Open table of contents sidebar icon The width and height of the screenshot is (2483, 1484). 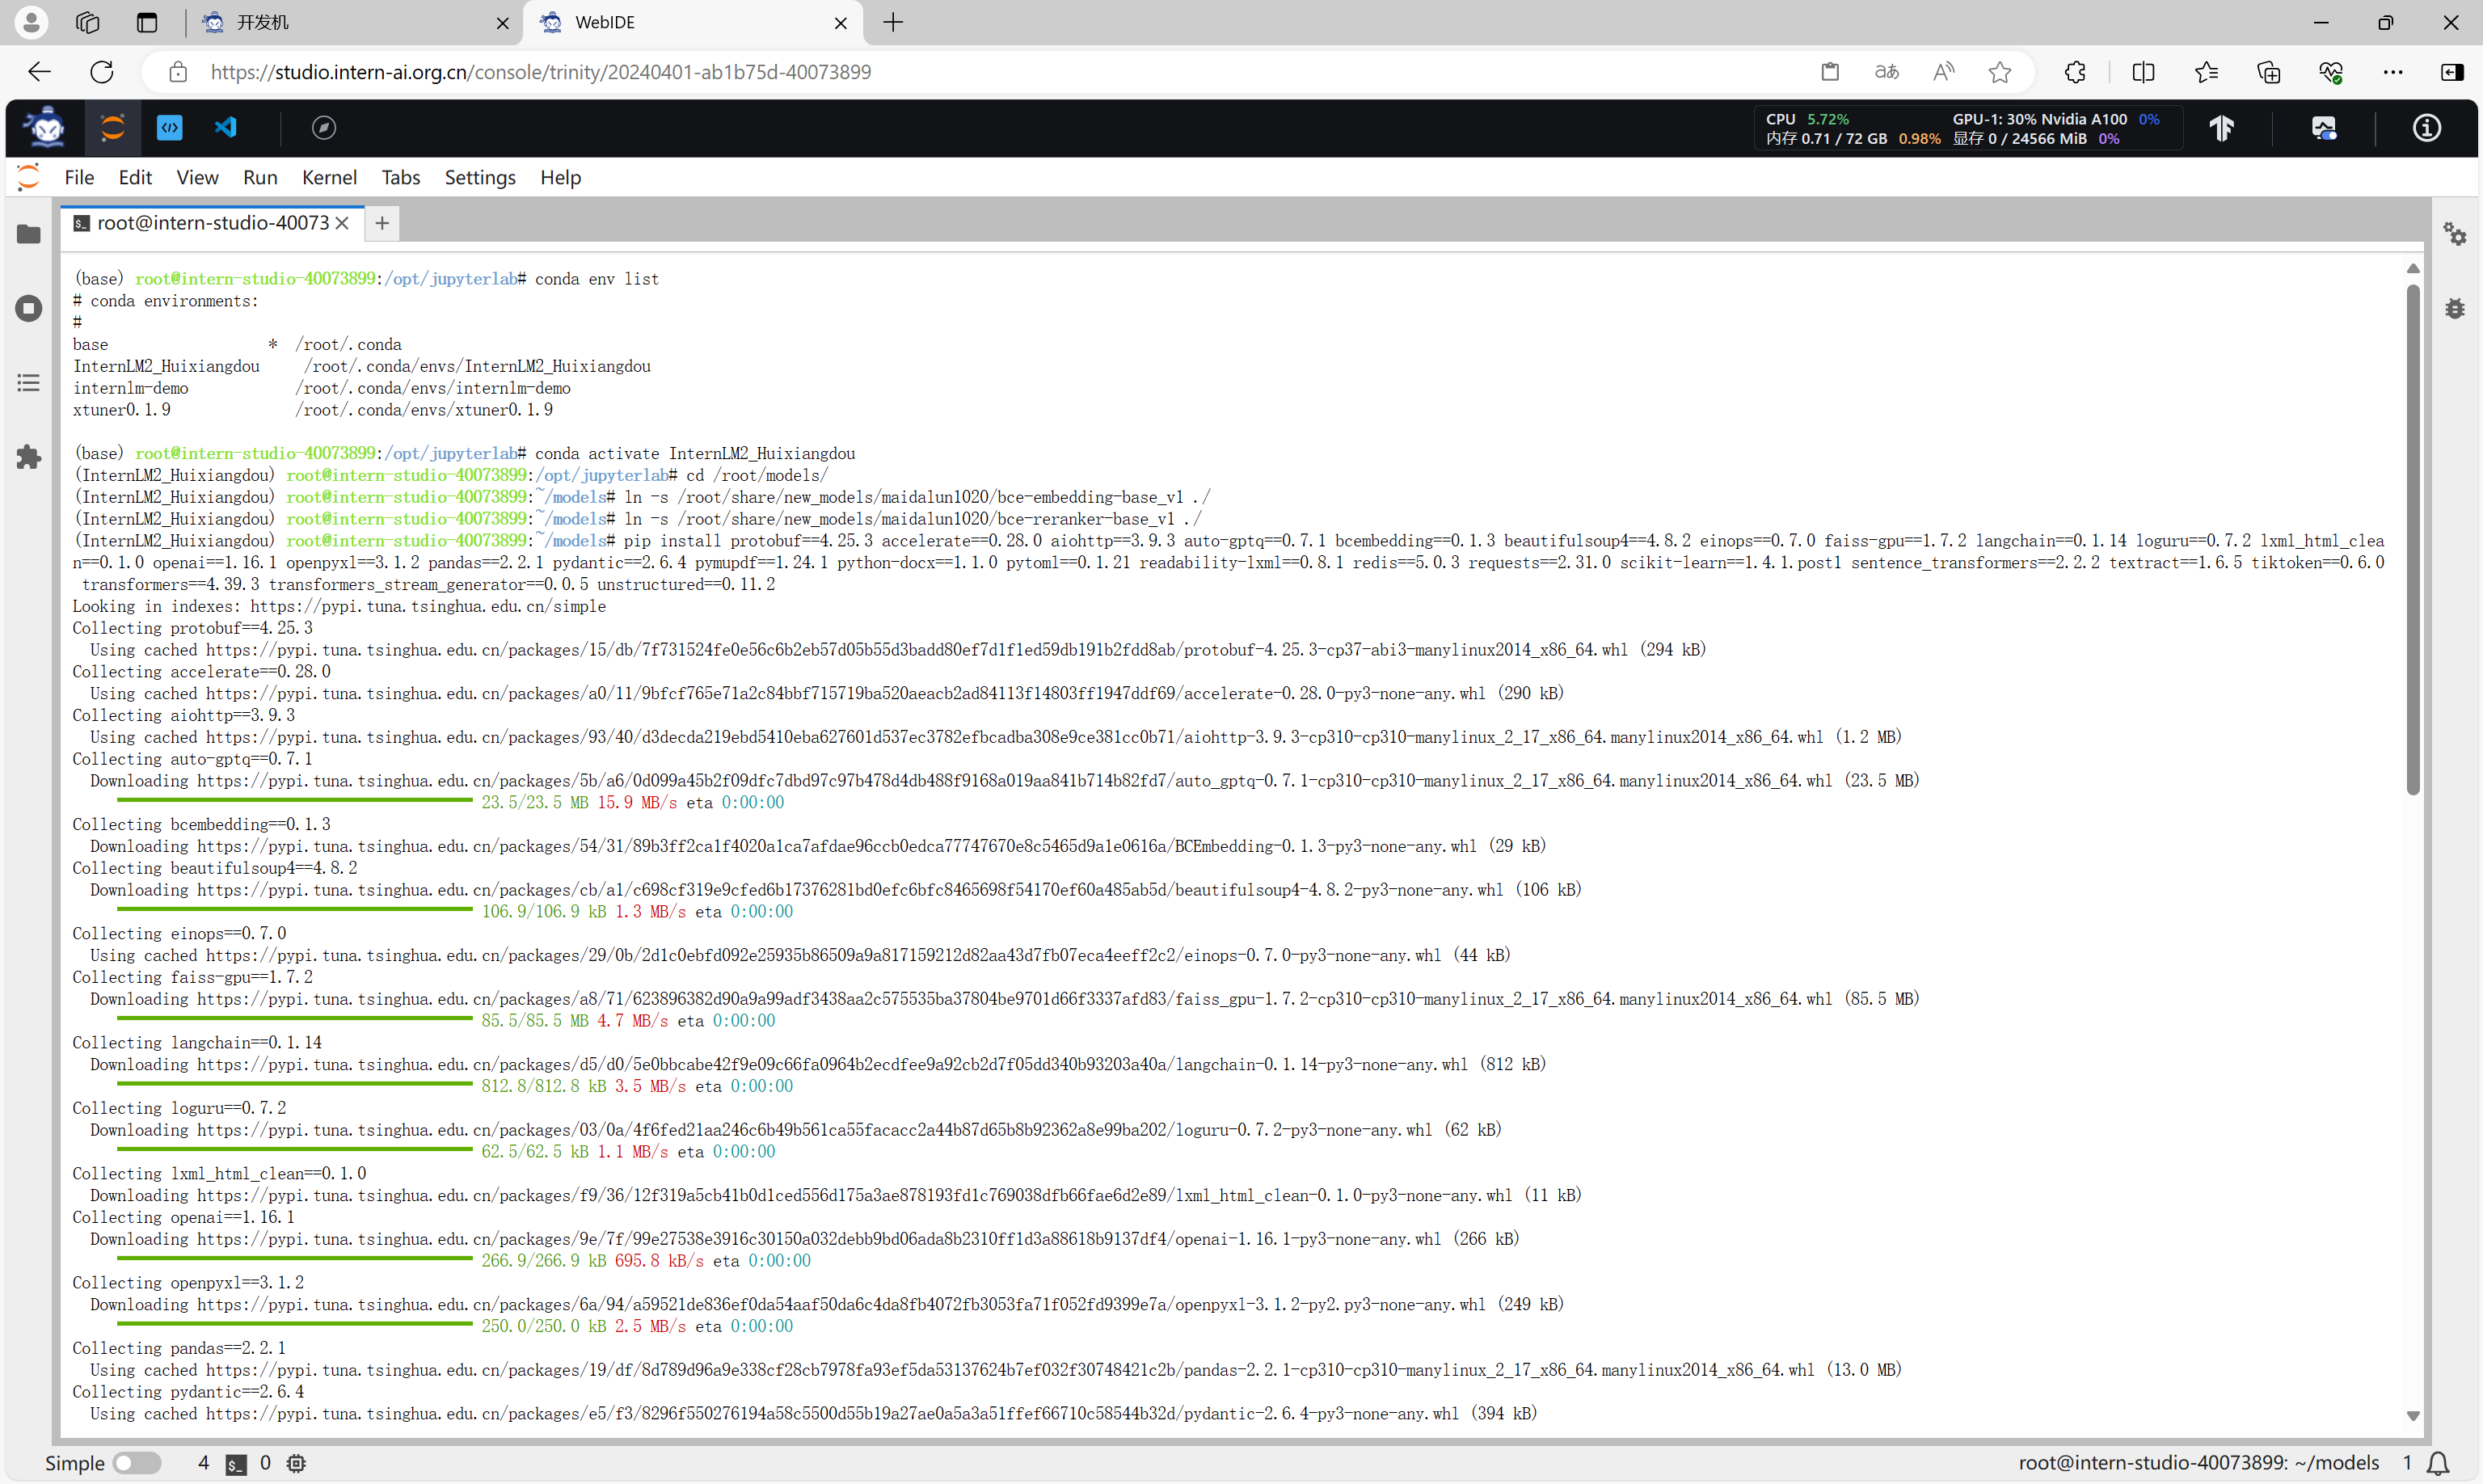click(x=29, y=383)
